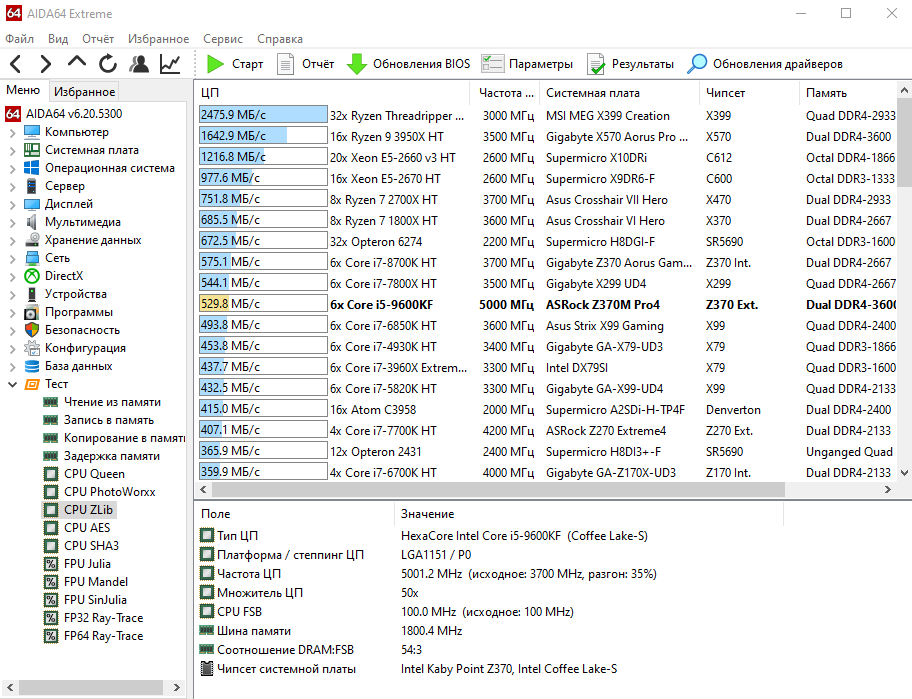Open the Parameters settings icon
Image resolution: width=912 pixels, height=699 pixels.
pyautogui.click(x=492, y=64)
